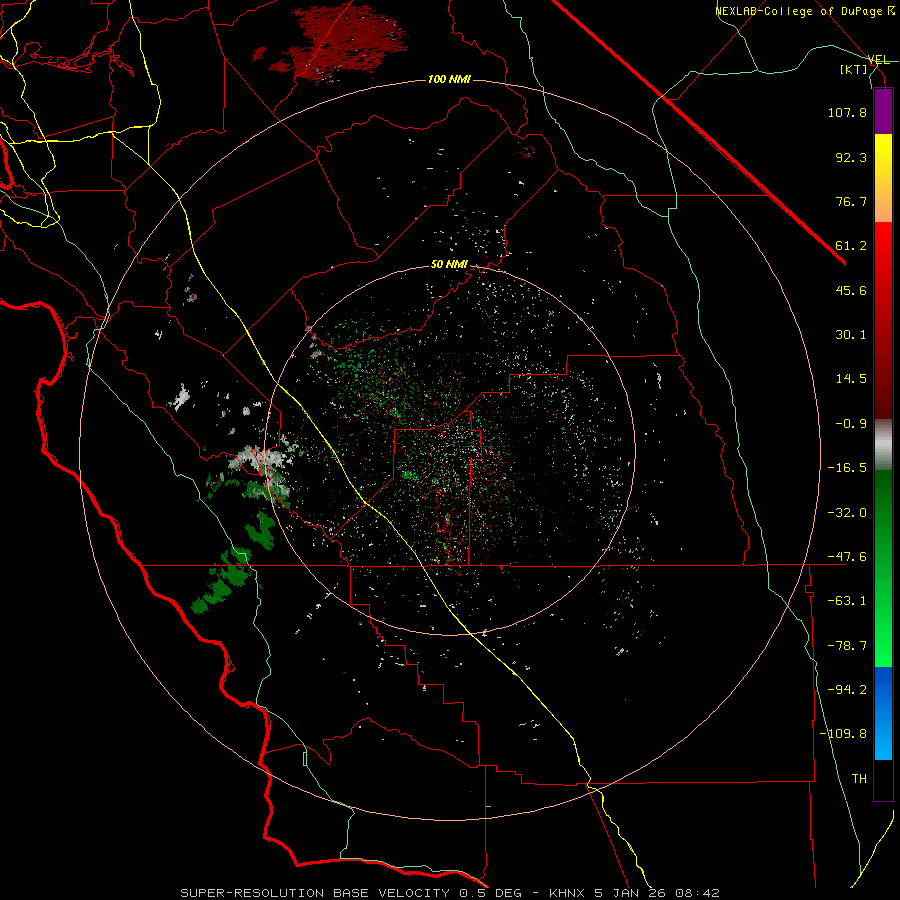
Task: Select the -109.8 scale value
Action: 843,734
